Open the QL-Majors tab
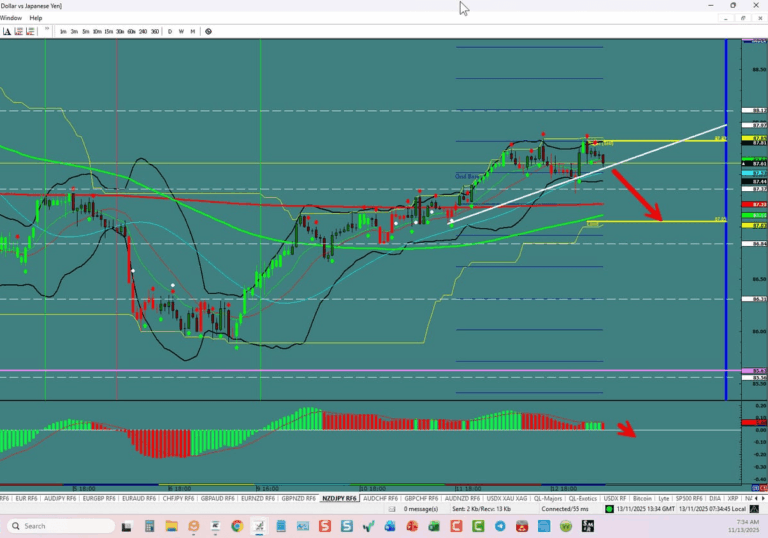 point(548,498)
